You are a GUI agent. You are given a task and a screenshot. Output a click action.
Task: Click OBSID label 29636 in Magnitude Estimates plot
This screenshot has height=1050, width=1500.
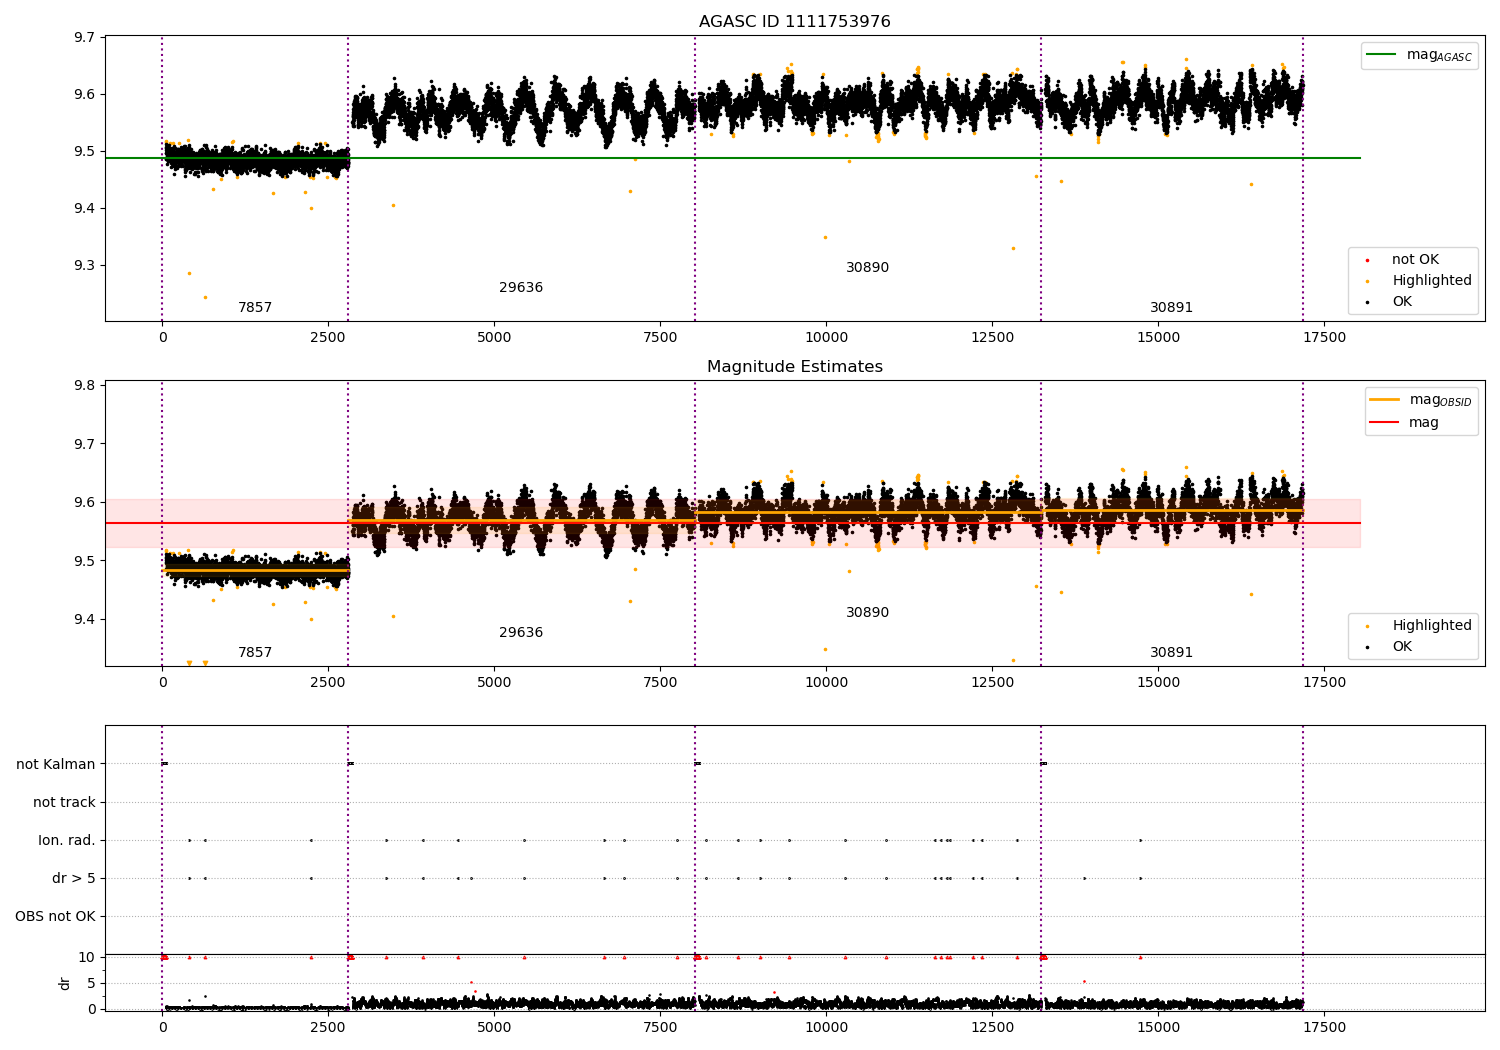[x=521, y=633]
